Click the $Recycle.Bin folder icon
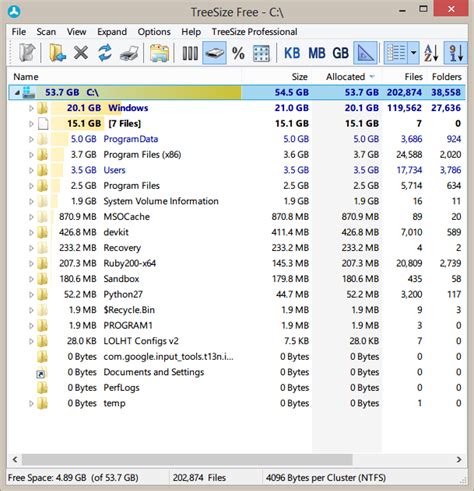474x491 pixels. pos(42,310)
